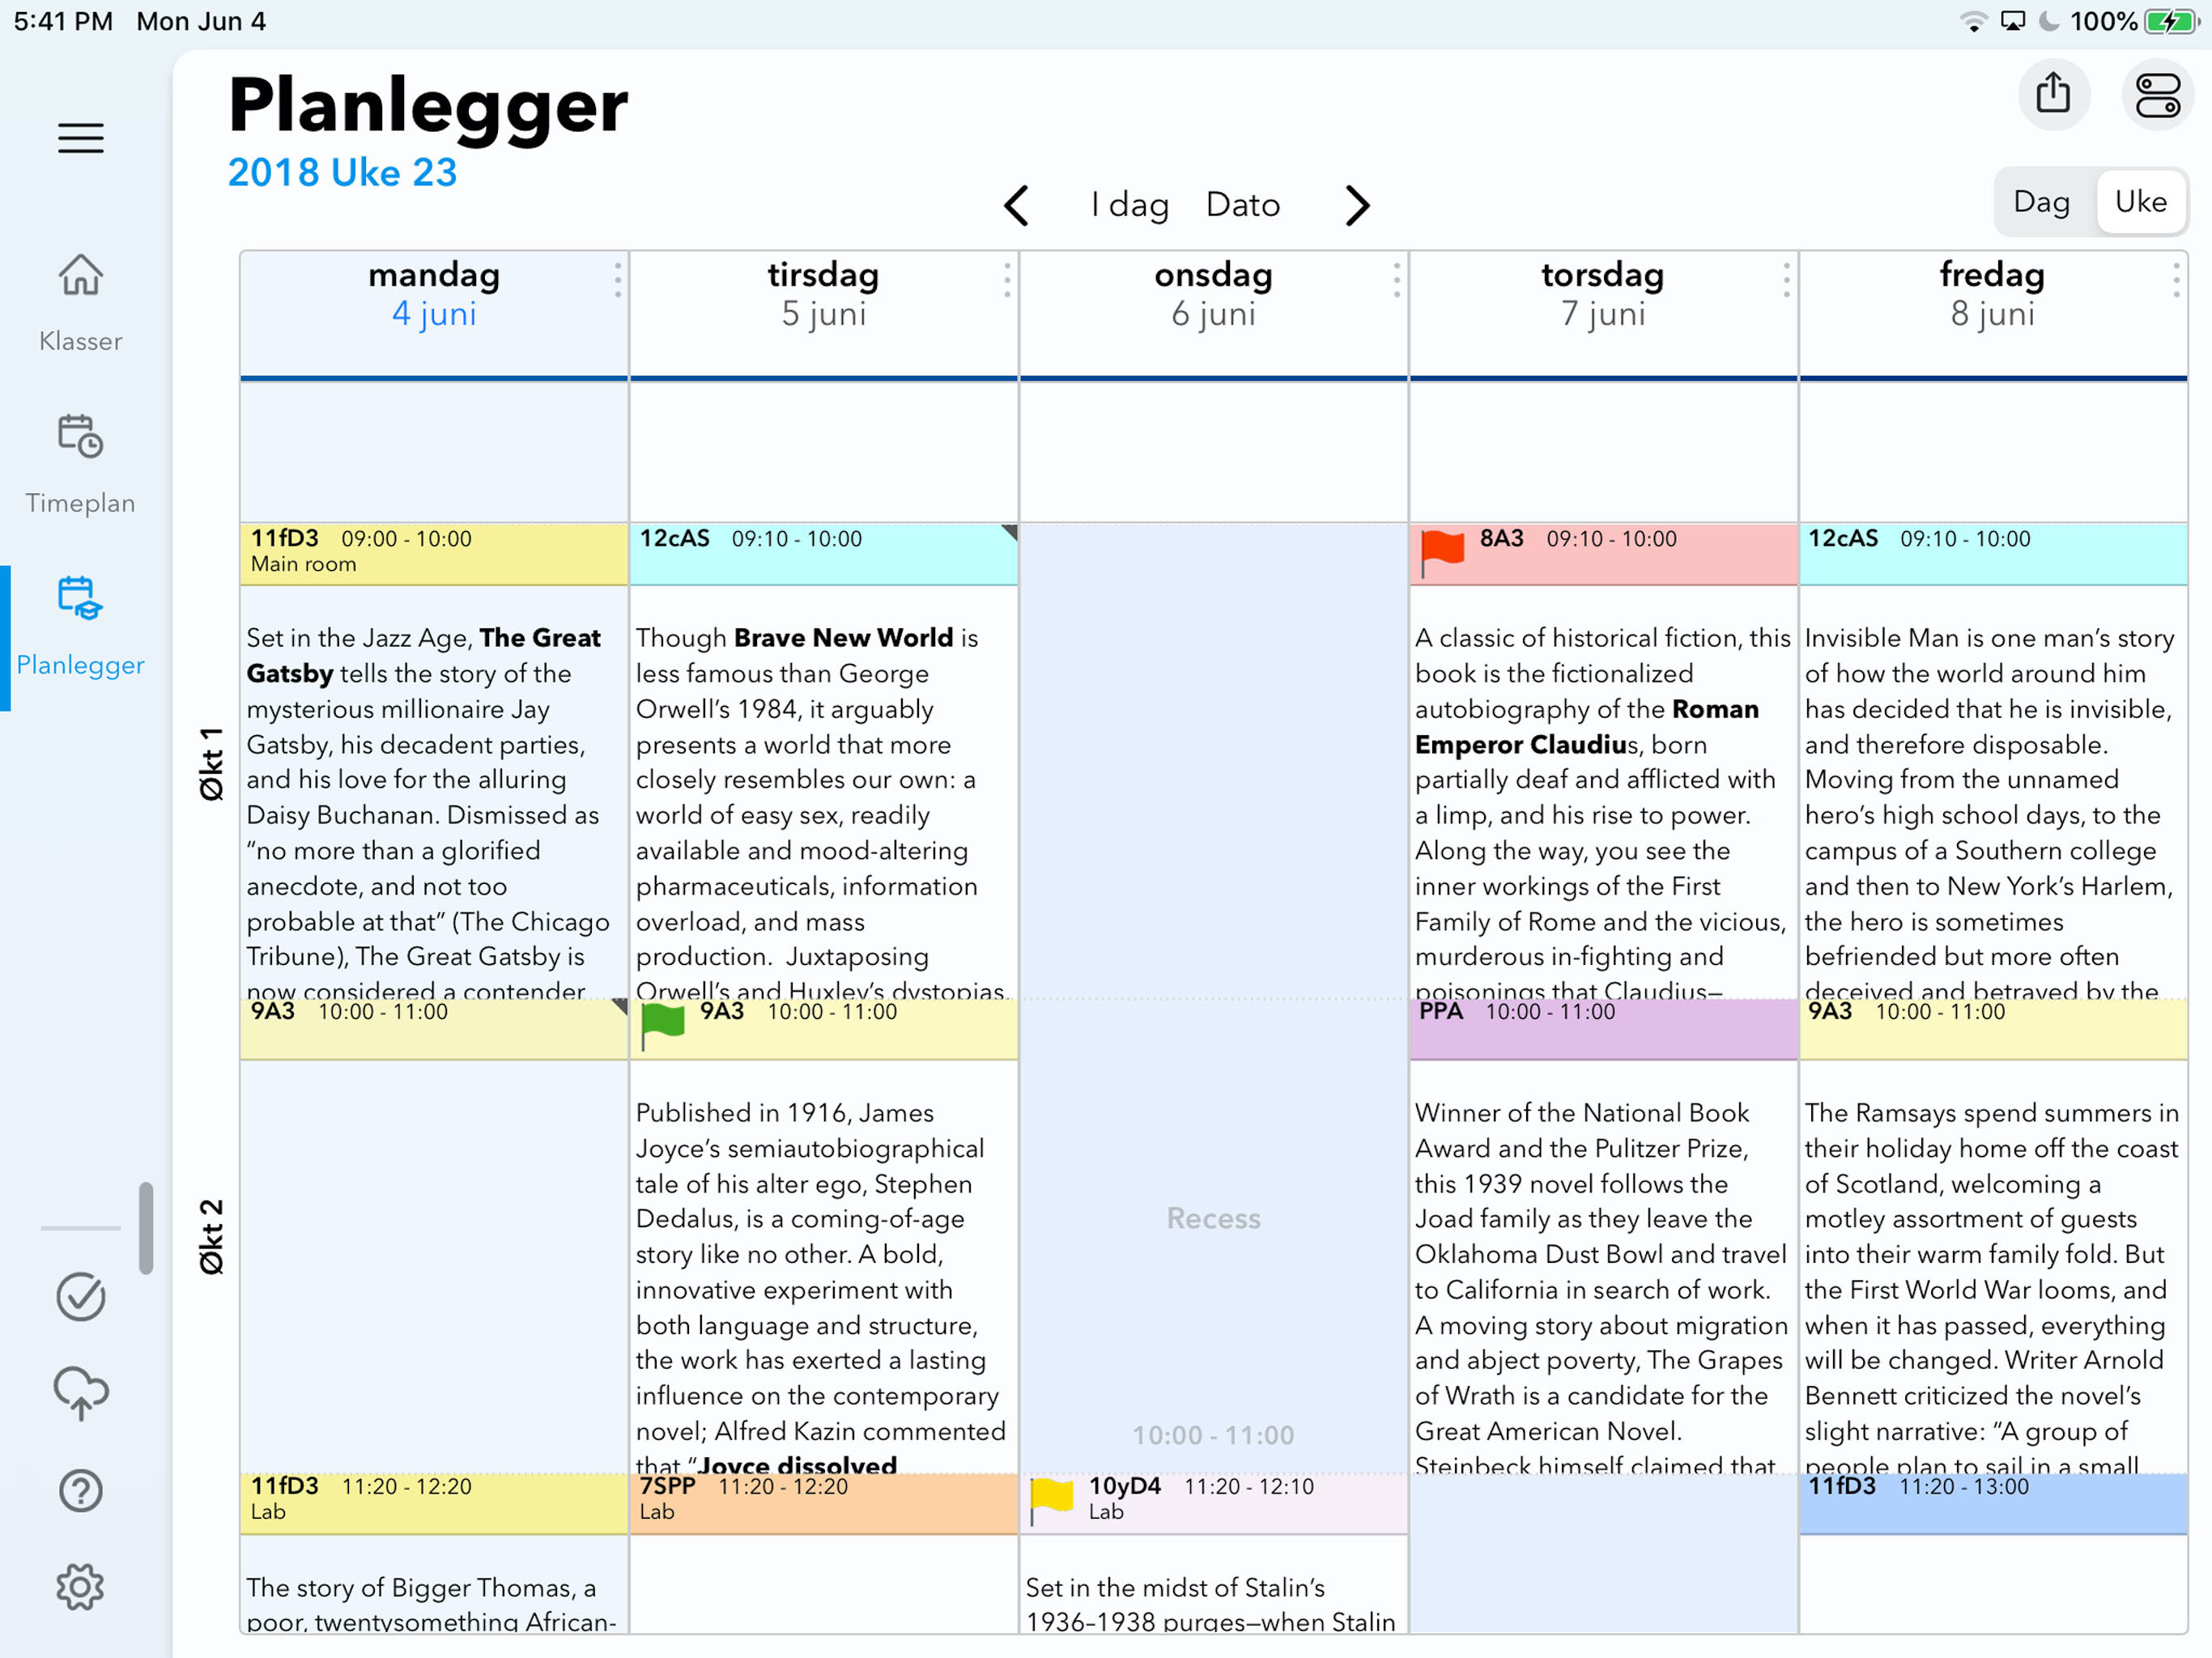Select the Planlegger sidebar tab
2212x1658 pixels.
(80, 626)
